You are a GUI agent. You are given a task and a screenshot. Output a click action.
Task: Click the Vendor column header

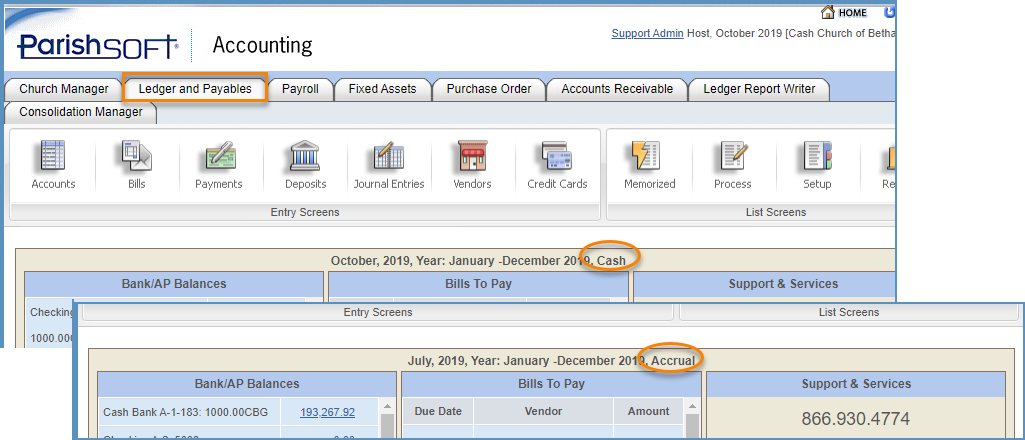[x=543, y=411]
